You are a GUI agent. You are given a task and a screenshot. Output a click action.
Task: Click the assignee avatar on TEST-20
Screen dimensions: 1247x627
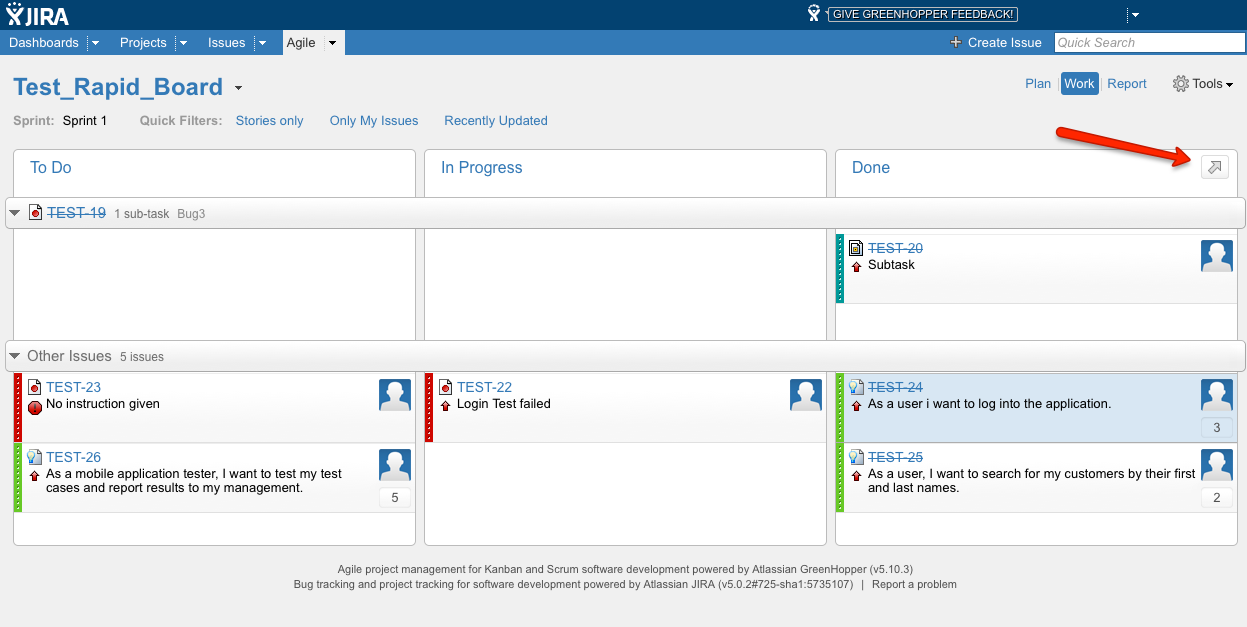[x=1217, y=256]
